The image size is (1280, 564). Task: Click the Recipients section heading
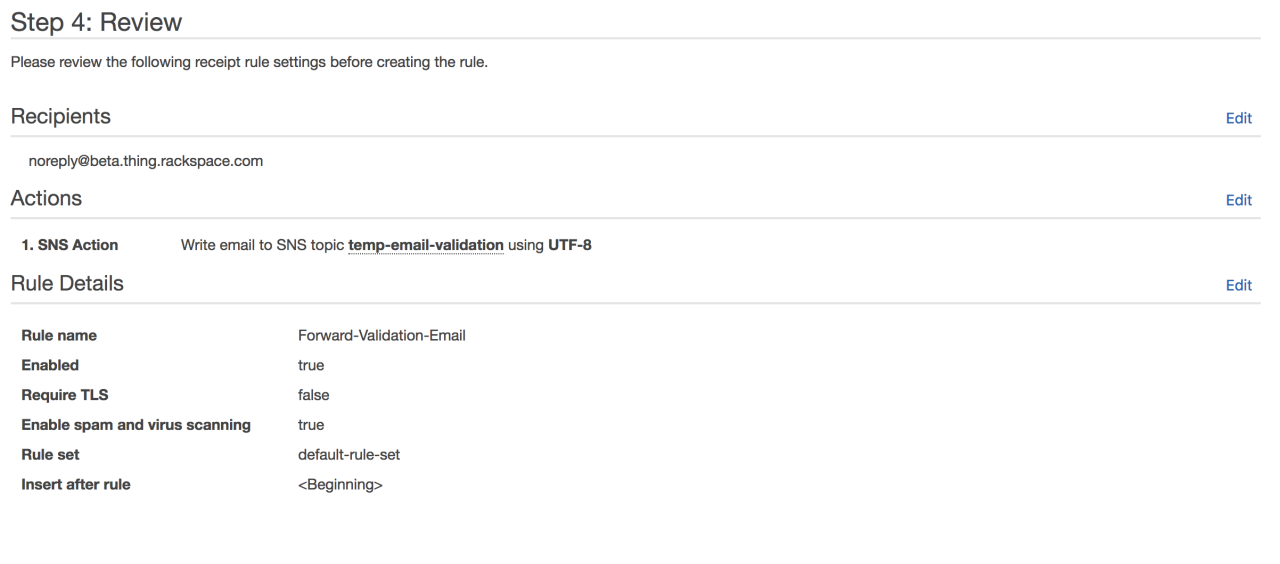[61, 117]
